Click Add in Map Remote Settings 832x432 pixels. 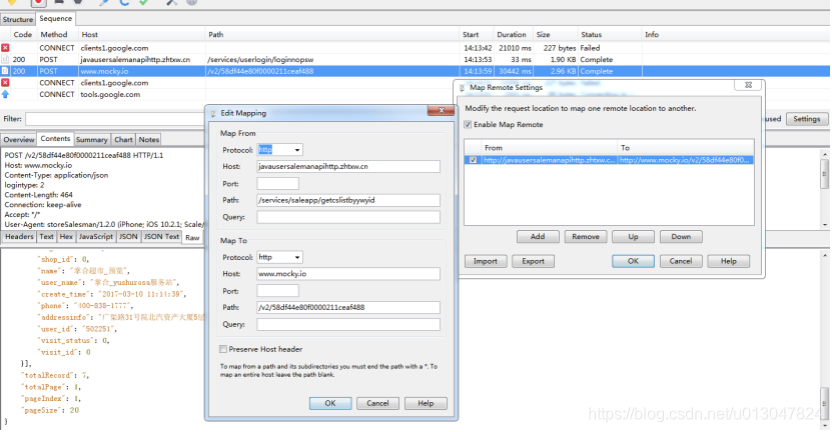pos(538,237)
